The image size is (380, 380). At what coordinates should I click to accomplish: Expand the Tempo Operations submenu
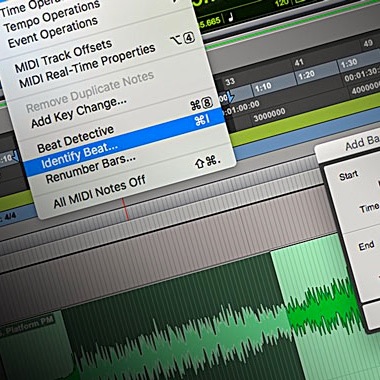[x=52, y=17]
